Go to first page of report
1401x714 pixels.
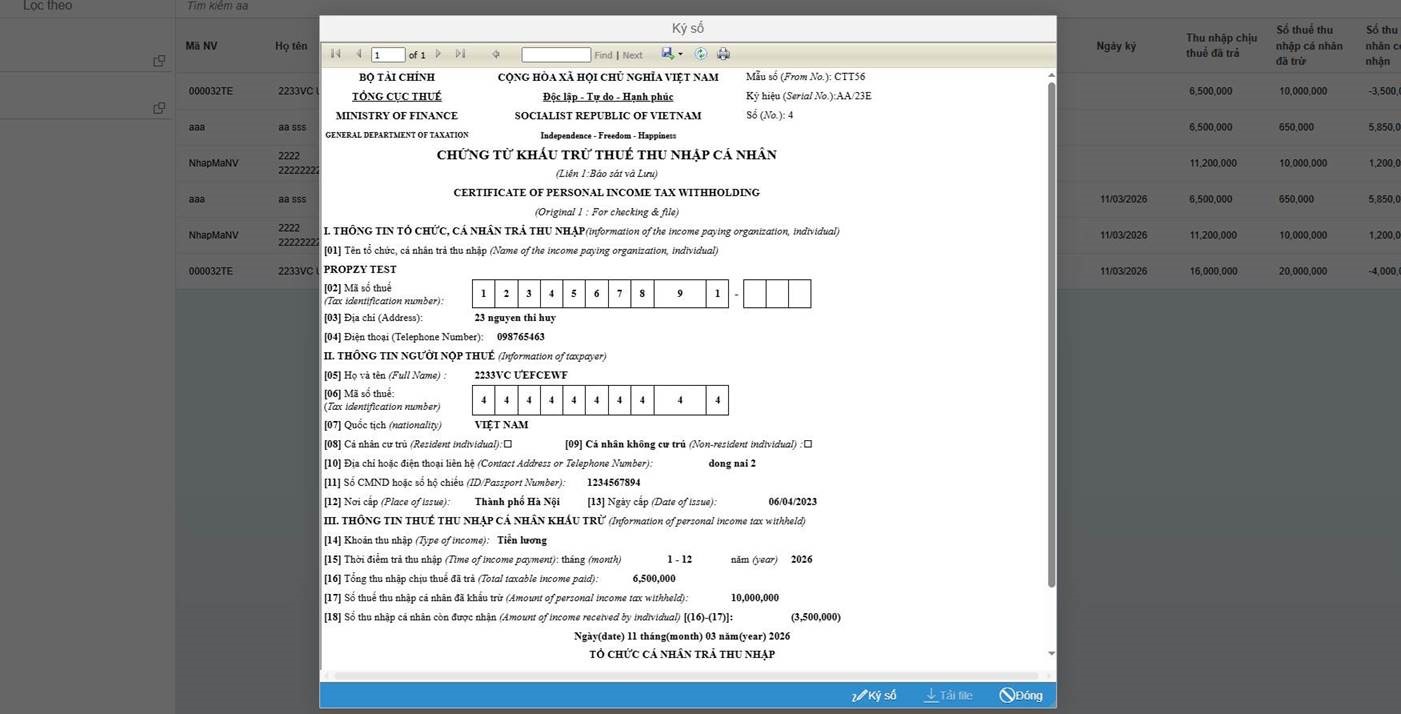(x=335, y=54)
